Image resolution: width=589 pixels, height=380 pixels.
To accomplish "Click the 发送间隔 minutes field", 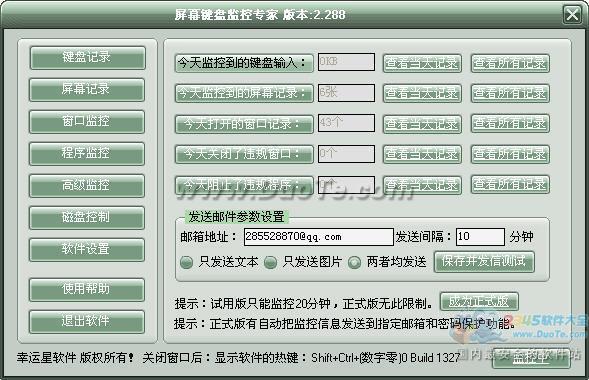I will [480, 237].
